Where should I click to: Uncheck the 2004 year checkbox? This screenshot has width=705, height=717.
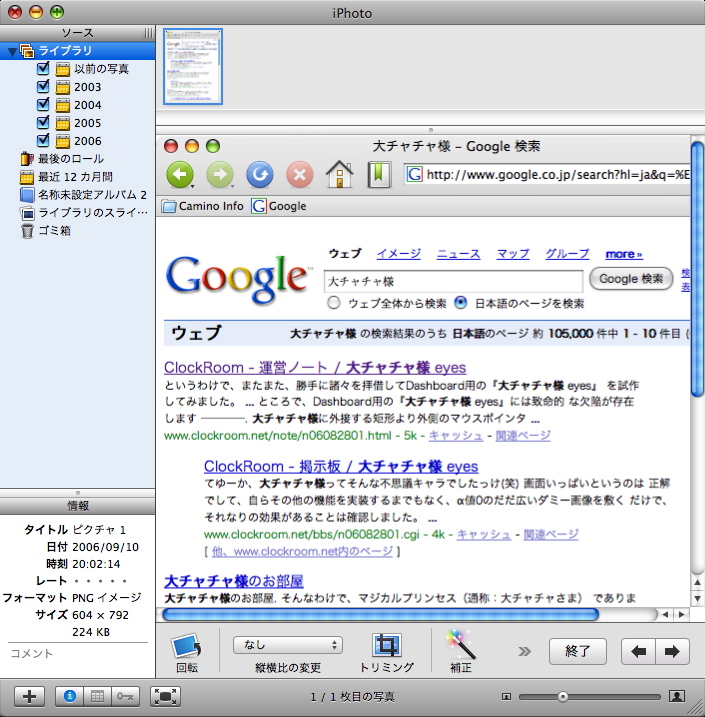click(43, 104)
